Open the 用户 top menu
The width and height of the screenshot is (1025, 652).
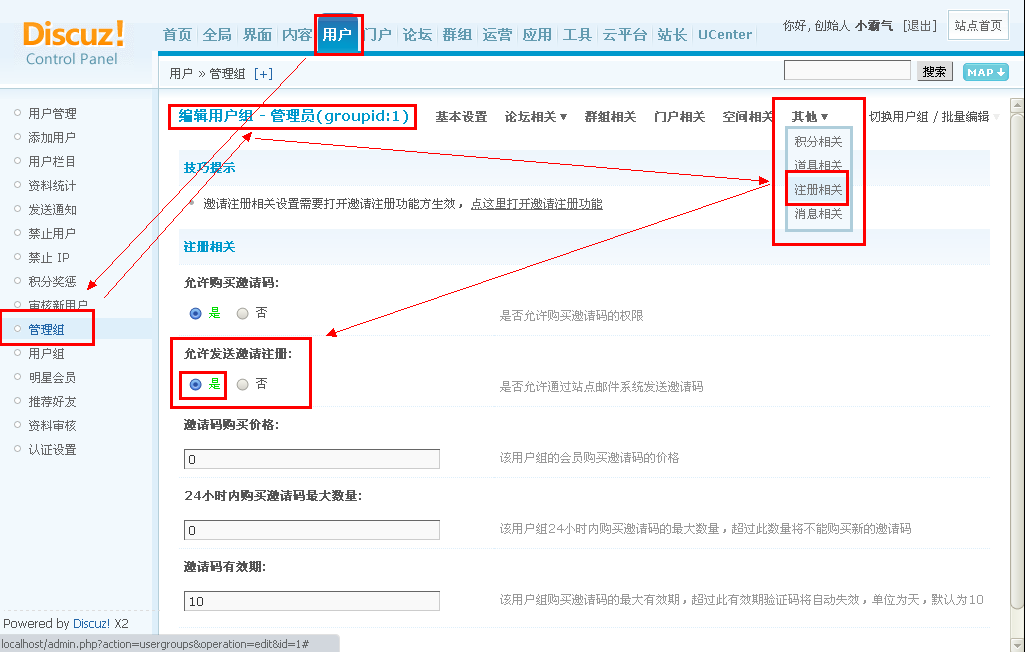pos(337,35)
